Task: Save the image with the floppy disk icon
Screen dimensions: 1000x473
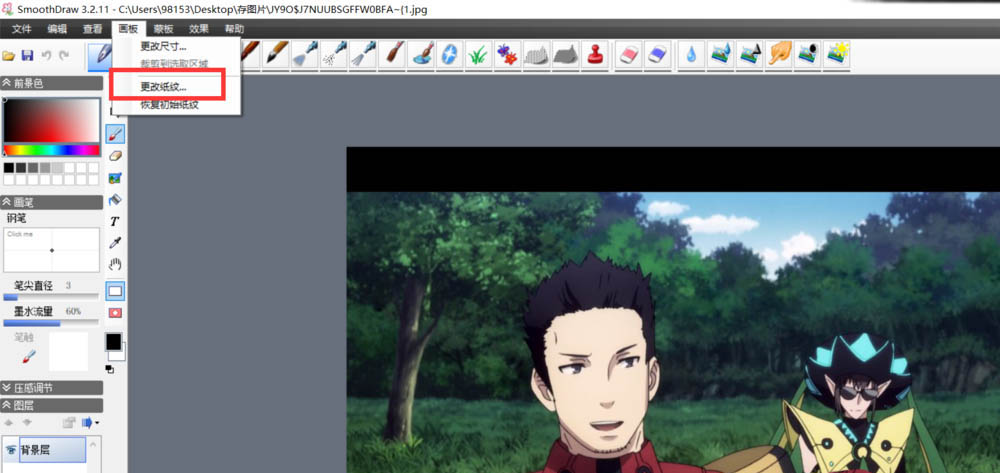Action: click(27, 55)
